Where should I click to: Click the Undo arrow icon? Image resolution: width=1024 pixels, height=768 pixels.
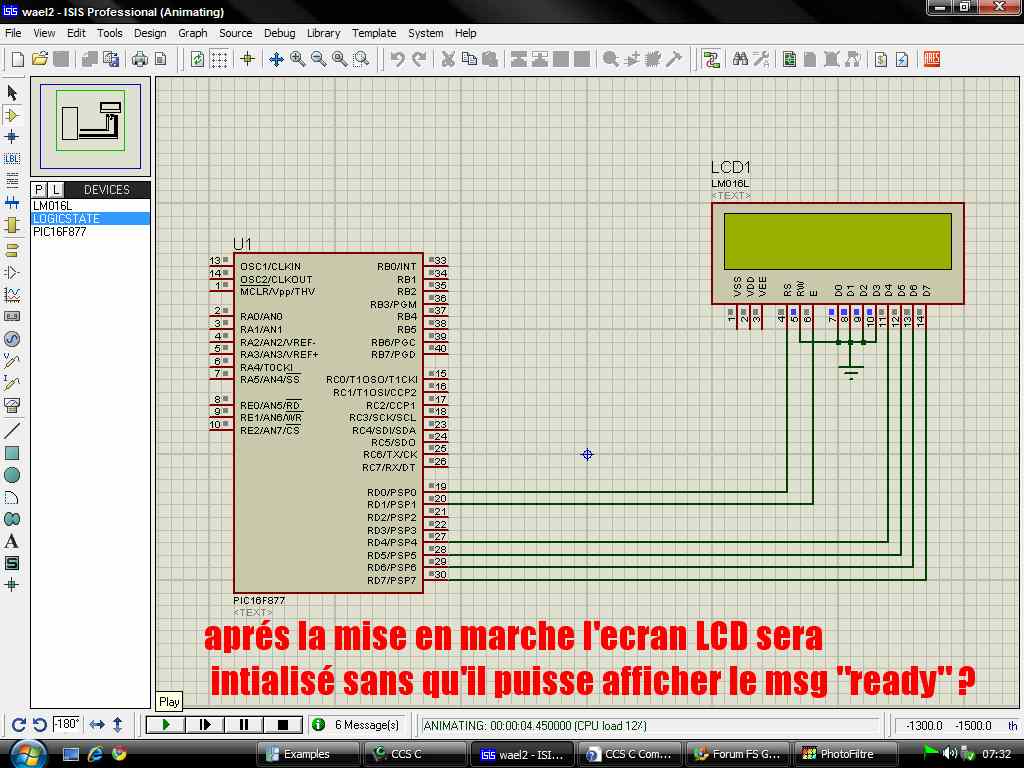(397, 59)
